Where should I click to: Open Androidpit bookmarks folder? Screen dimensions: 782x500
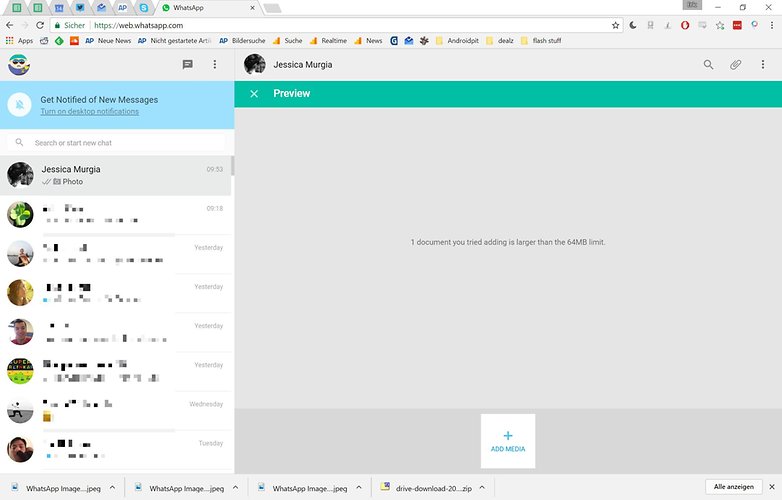click(x=457, y=41)
